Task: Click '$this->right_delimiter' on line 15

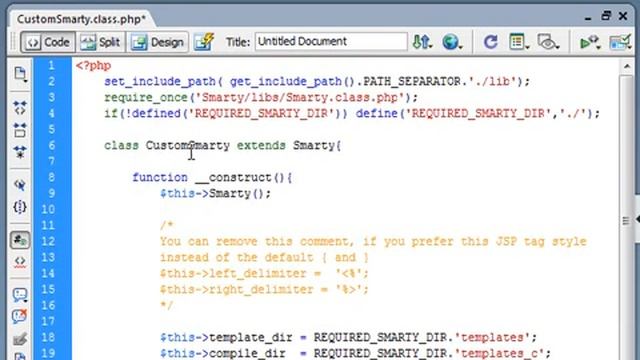Action: pyautogui.click(x=237, y=289)
